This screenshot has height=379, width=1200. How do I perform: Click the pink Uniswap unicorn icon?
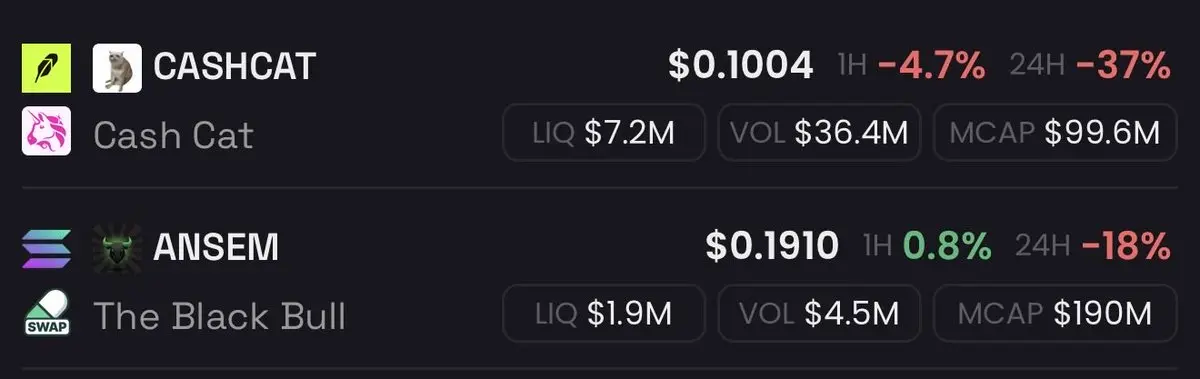point(46,131)
